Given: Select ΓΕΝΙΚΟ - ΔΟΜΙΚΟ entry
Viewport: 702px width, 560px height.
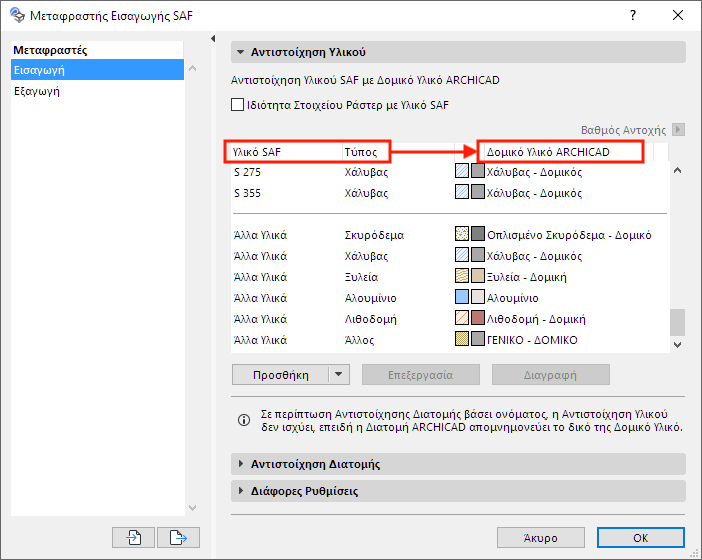Looking at the screenshot, I should click(532, 339).
